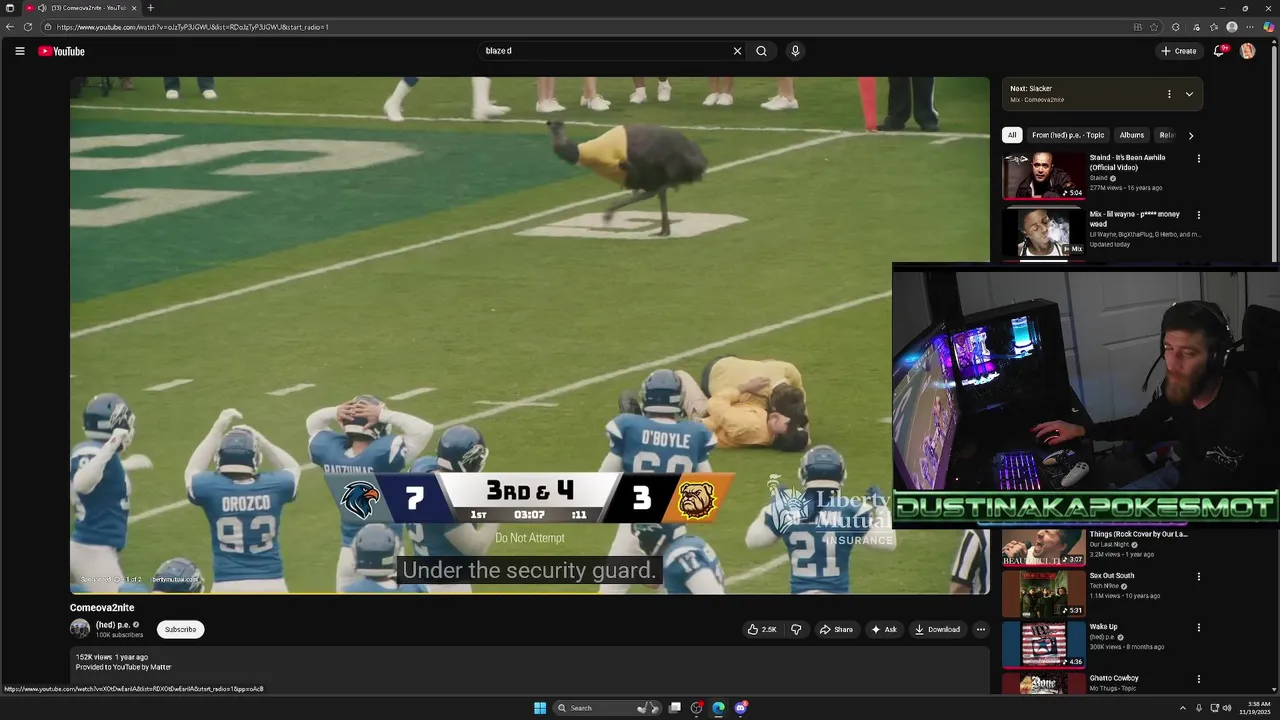Open Discord from the taskbar
Screen dimensions: 1280x720
click(741, 708)
